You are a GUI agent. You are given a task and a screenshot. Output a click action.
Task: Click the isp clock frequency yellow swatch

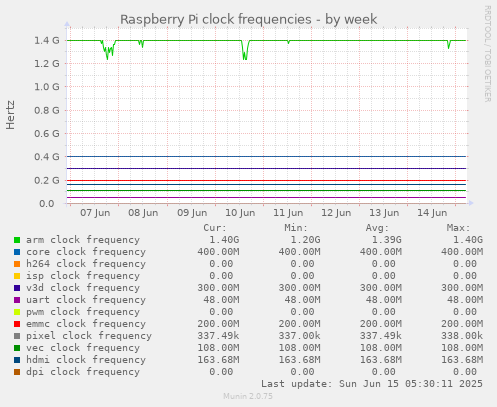click(17, 276)
